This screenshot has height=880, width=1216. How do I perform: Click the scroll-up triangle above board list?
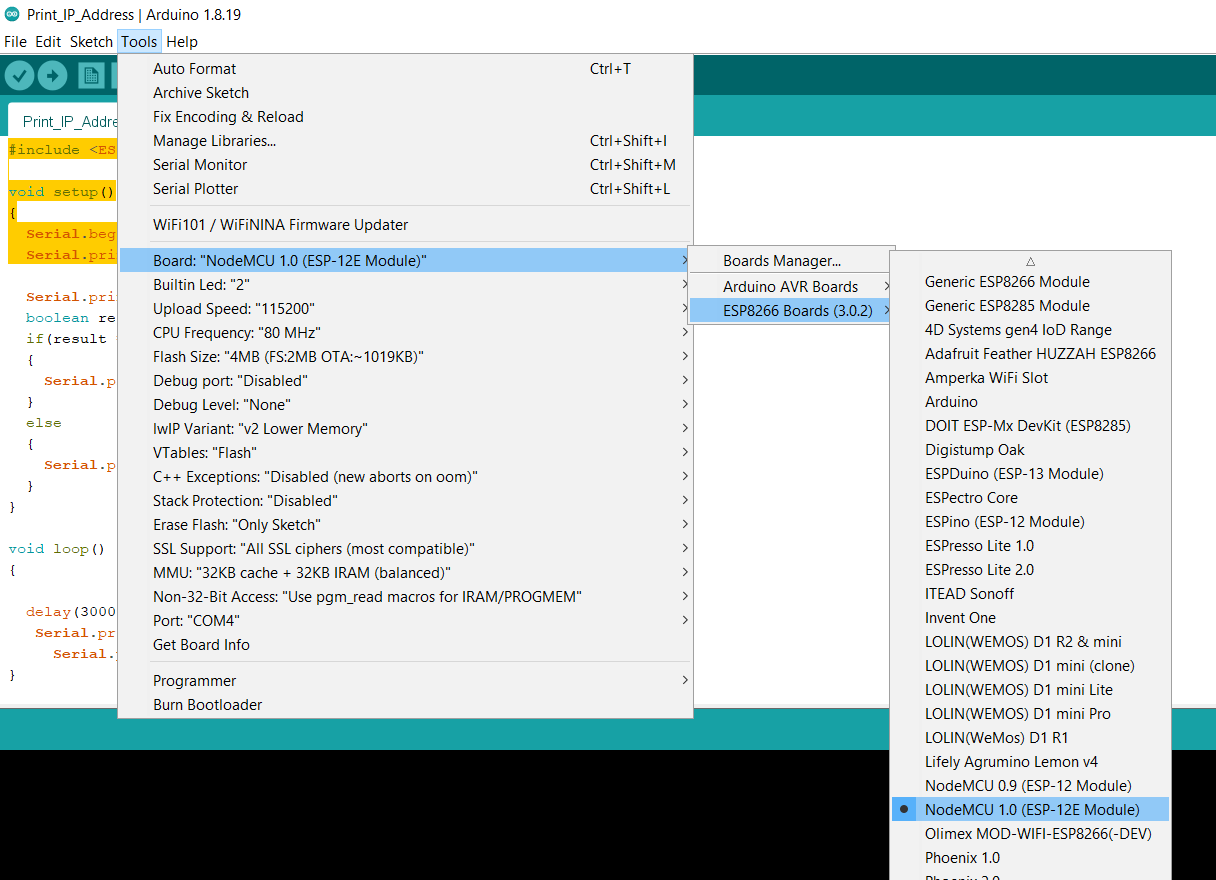[x=1030, y=261]
